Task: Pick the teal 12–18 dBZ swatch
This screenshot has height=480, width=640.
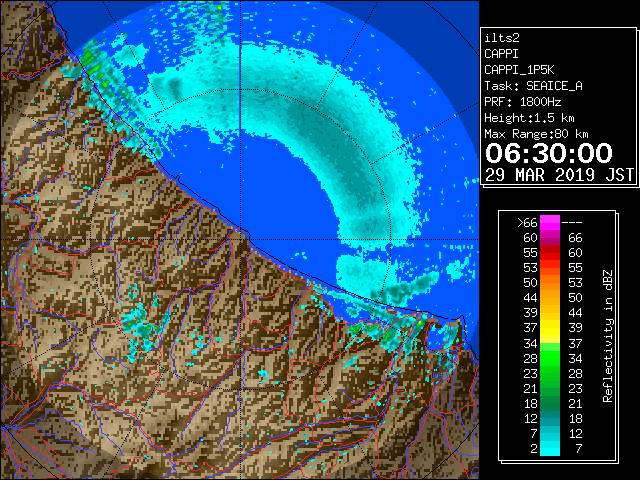Action: tap(550, 418)
